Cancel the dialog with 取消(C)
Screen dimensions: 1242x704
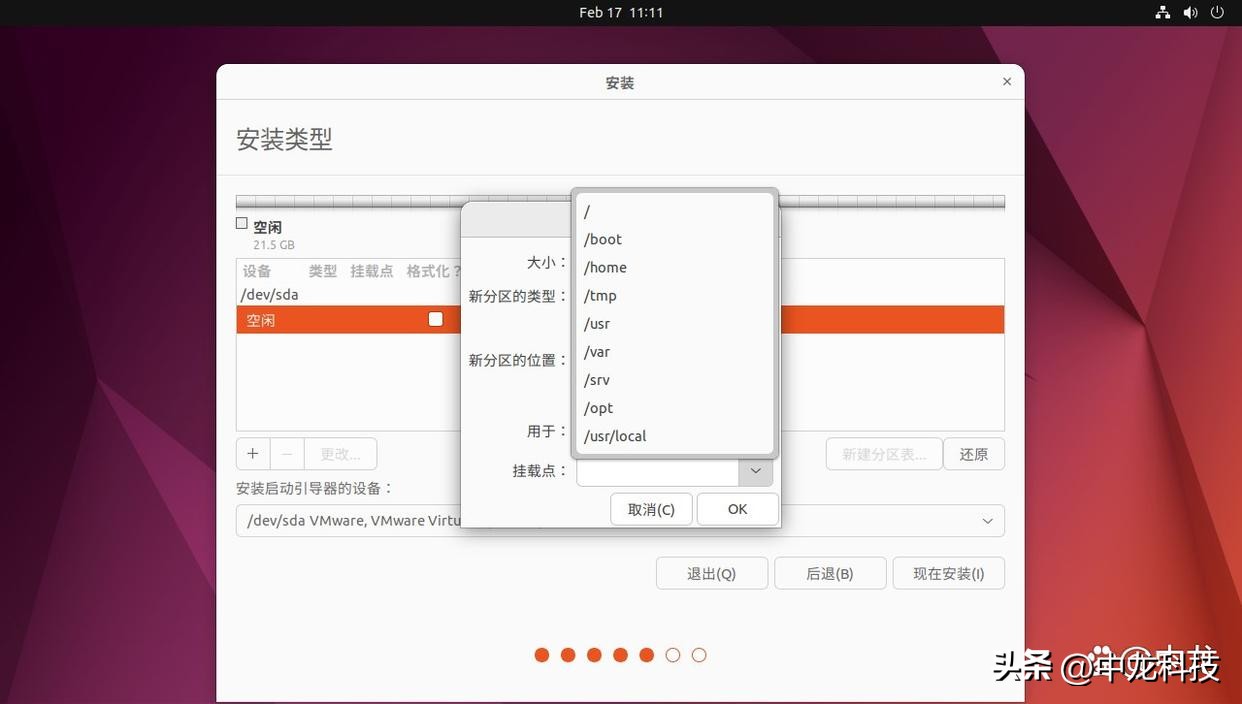650,509
